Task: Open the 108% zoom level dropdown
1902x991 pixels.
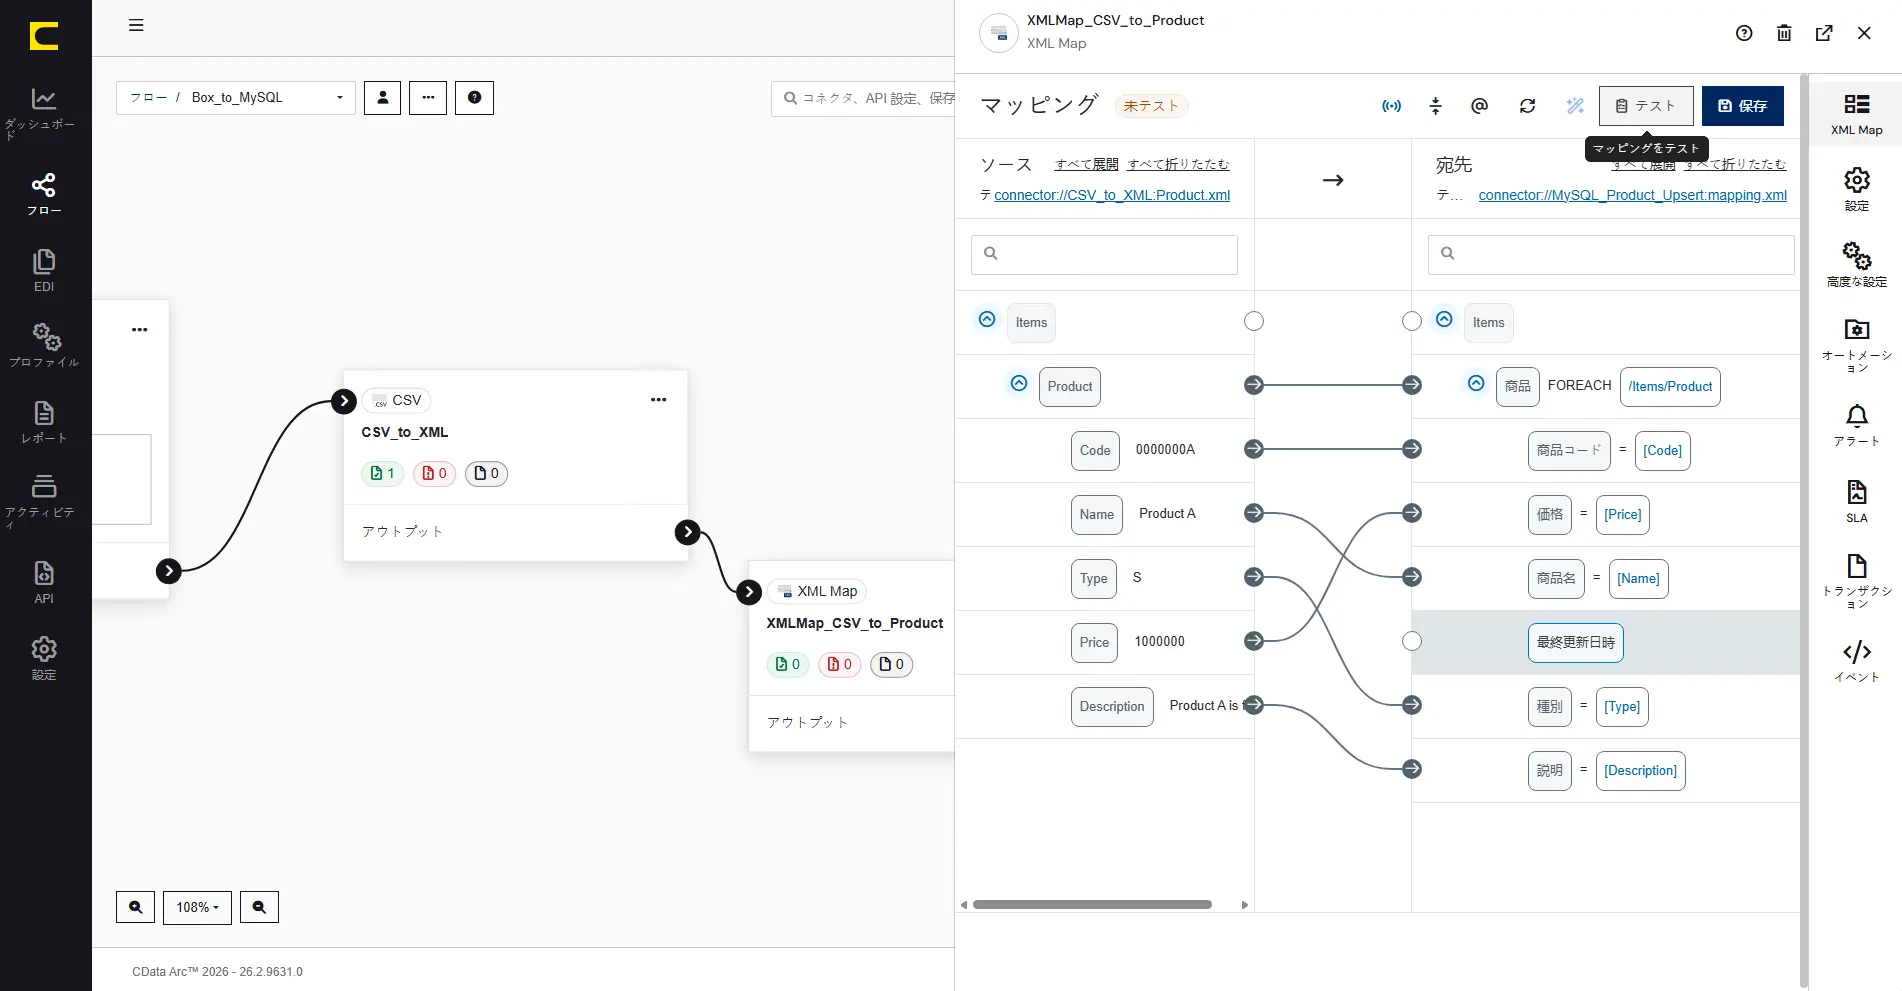Action: (x=197, y=907)
